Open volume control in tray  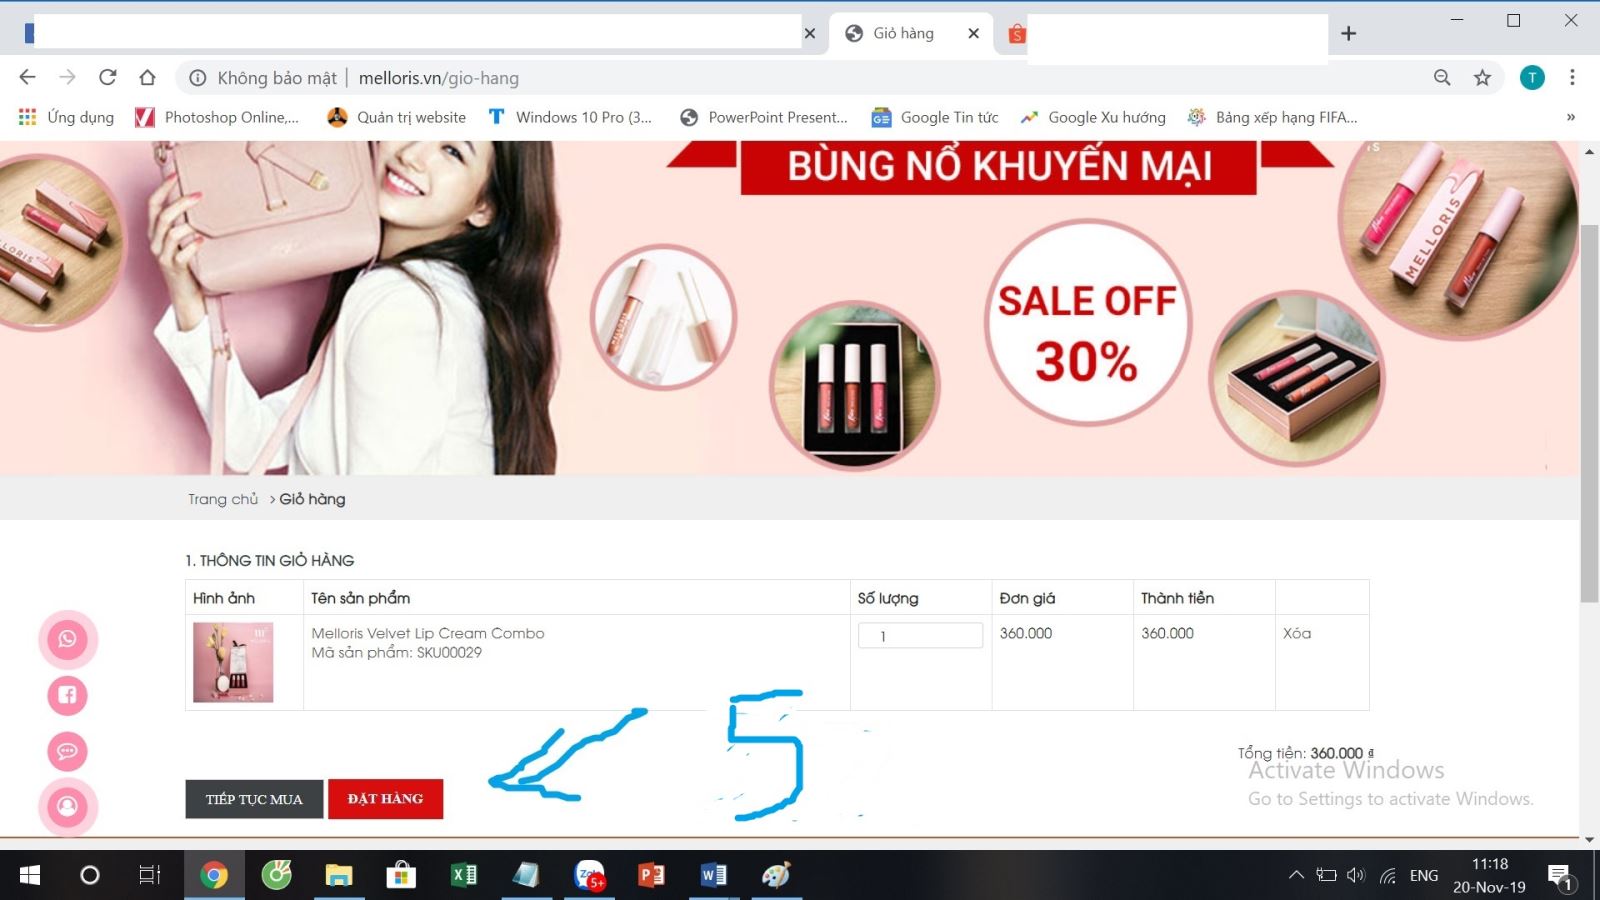1356,875
